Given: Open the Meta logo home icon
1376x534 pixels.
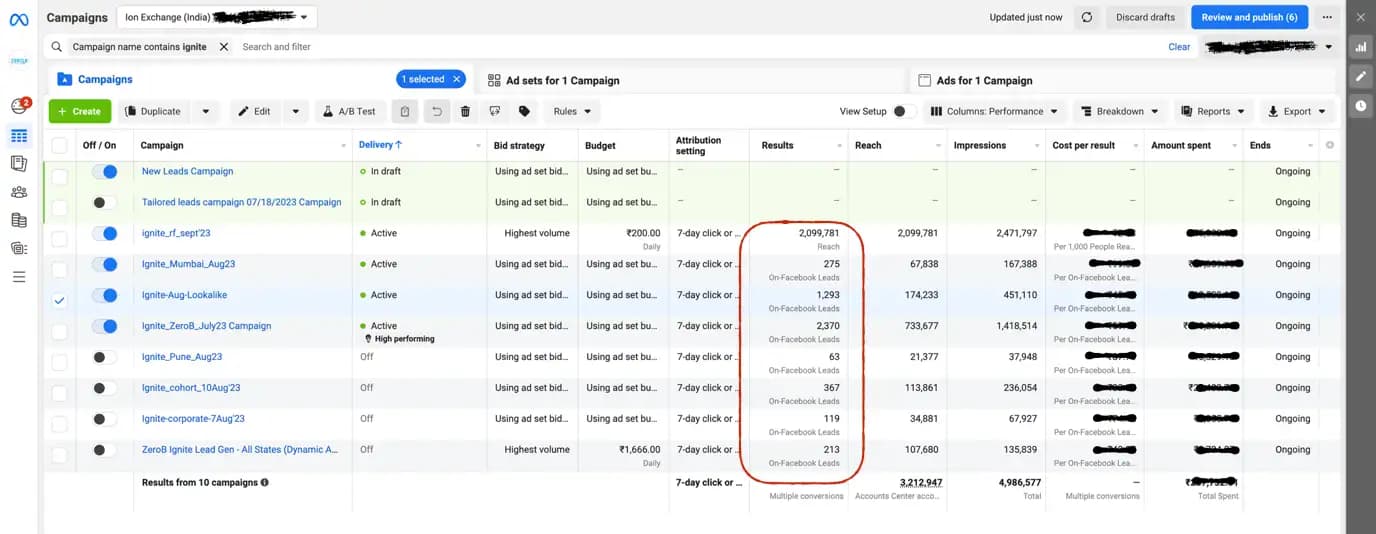Looking at the screenshot, I should tap(19, 17).
